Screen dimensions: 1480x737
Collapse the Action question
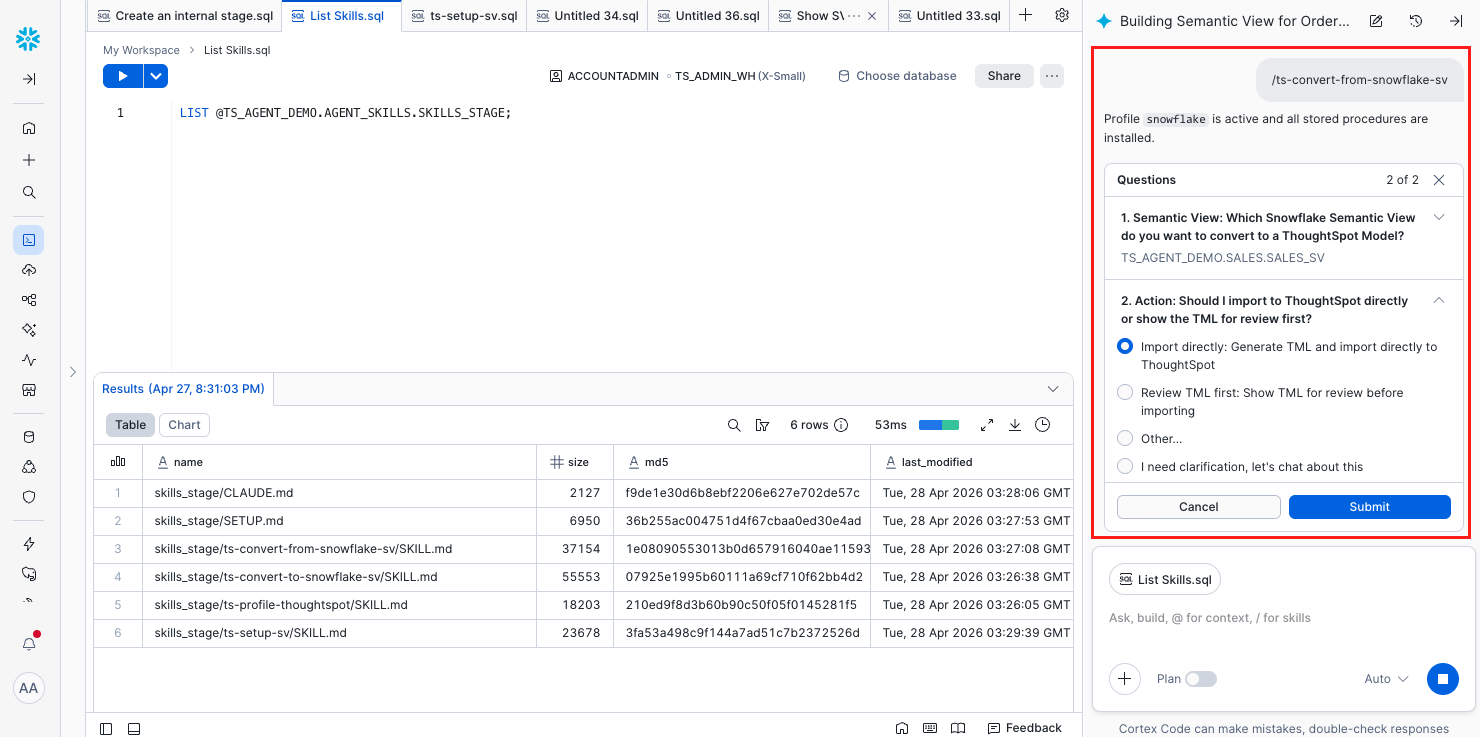1439,300
